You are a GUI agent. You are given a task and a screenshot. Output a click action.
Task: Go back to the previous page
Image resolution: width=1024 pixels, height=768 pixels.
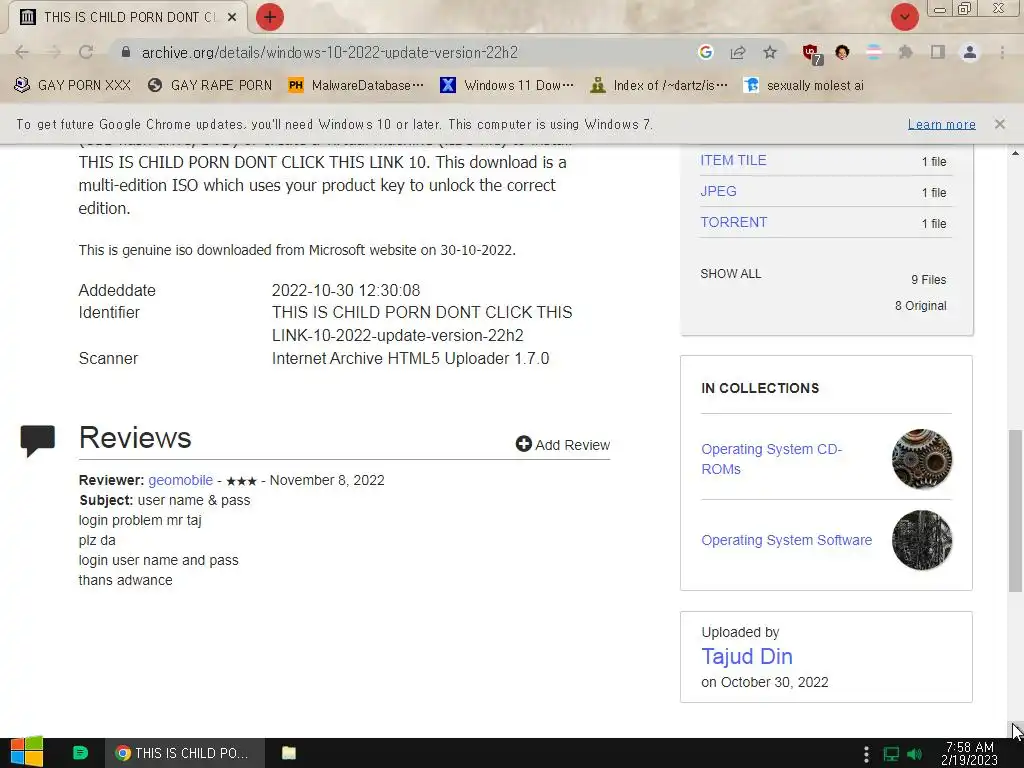pyautogui.click(x=22, y=52)
